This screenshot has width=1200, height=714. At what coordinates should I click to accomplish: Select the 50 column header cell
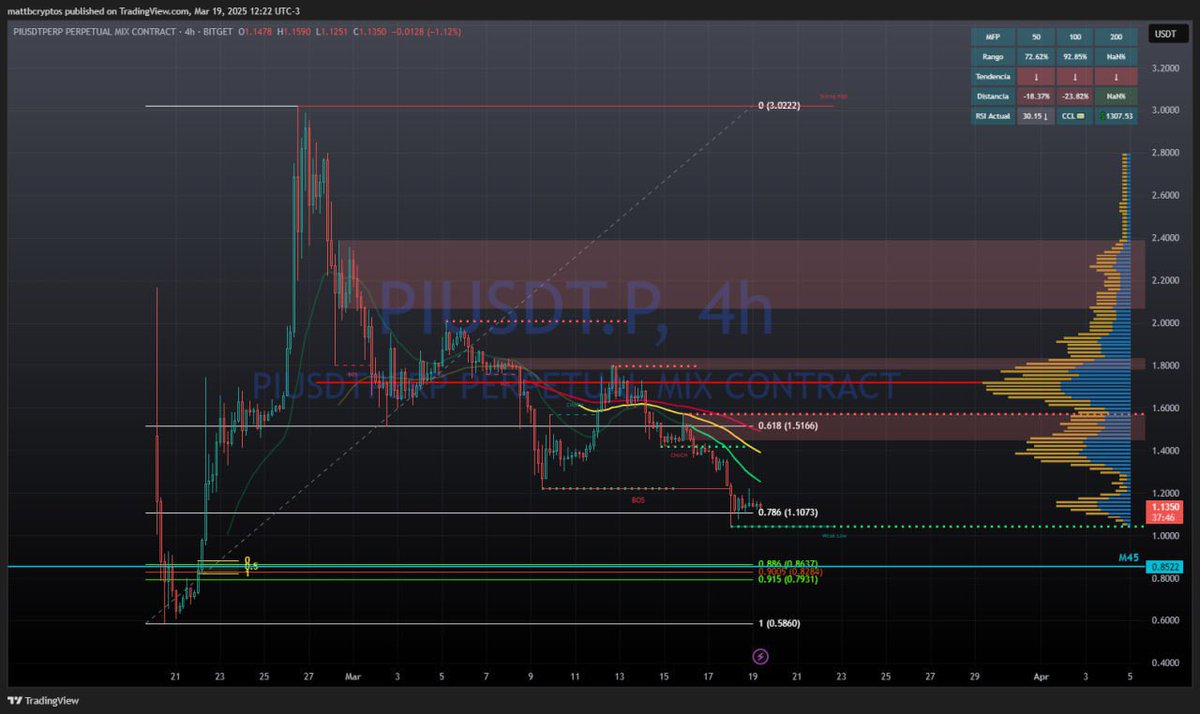tap(1037, 35)
